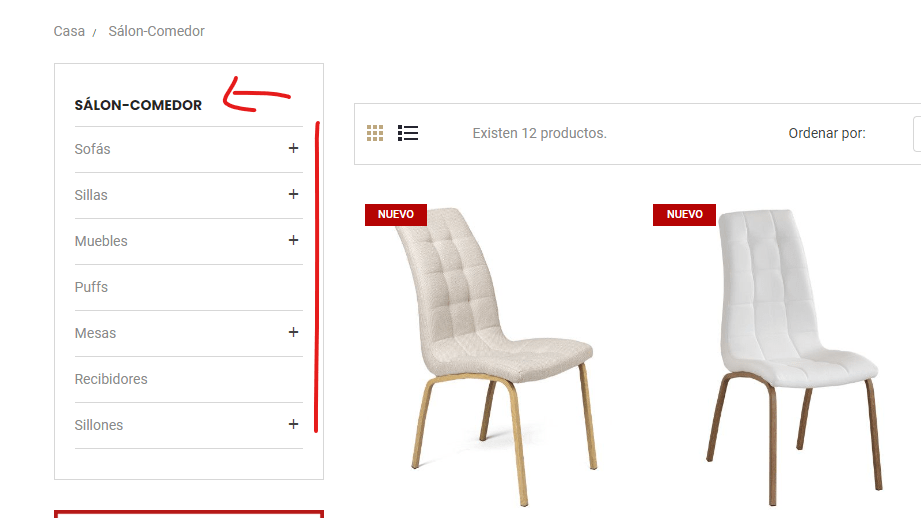Expand the Muebles plus icon
This screenshot has height=518, width=921.
click(x=293, y=240)
